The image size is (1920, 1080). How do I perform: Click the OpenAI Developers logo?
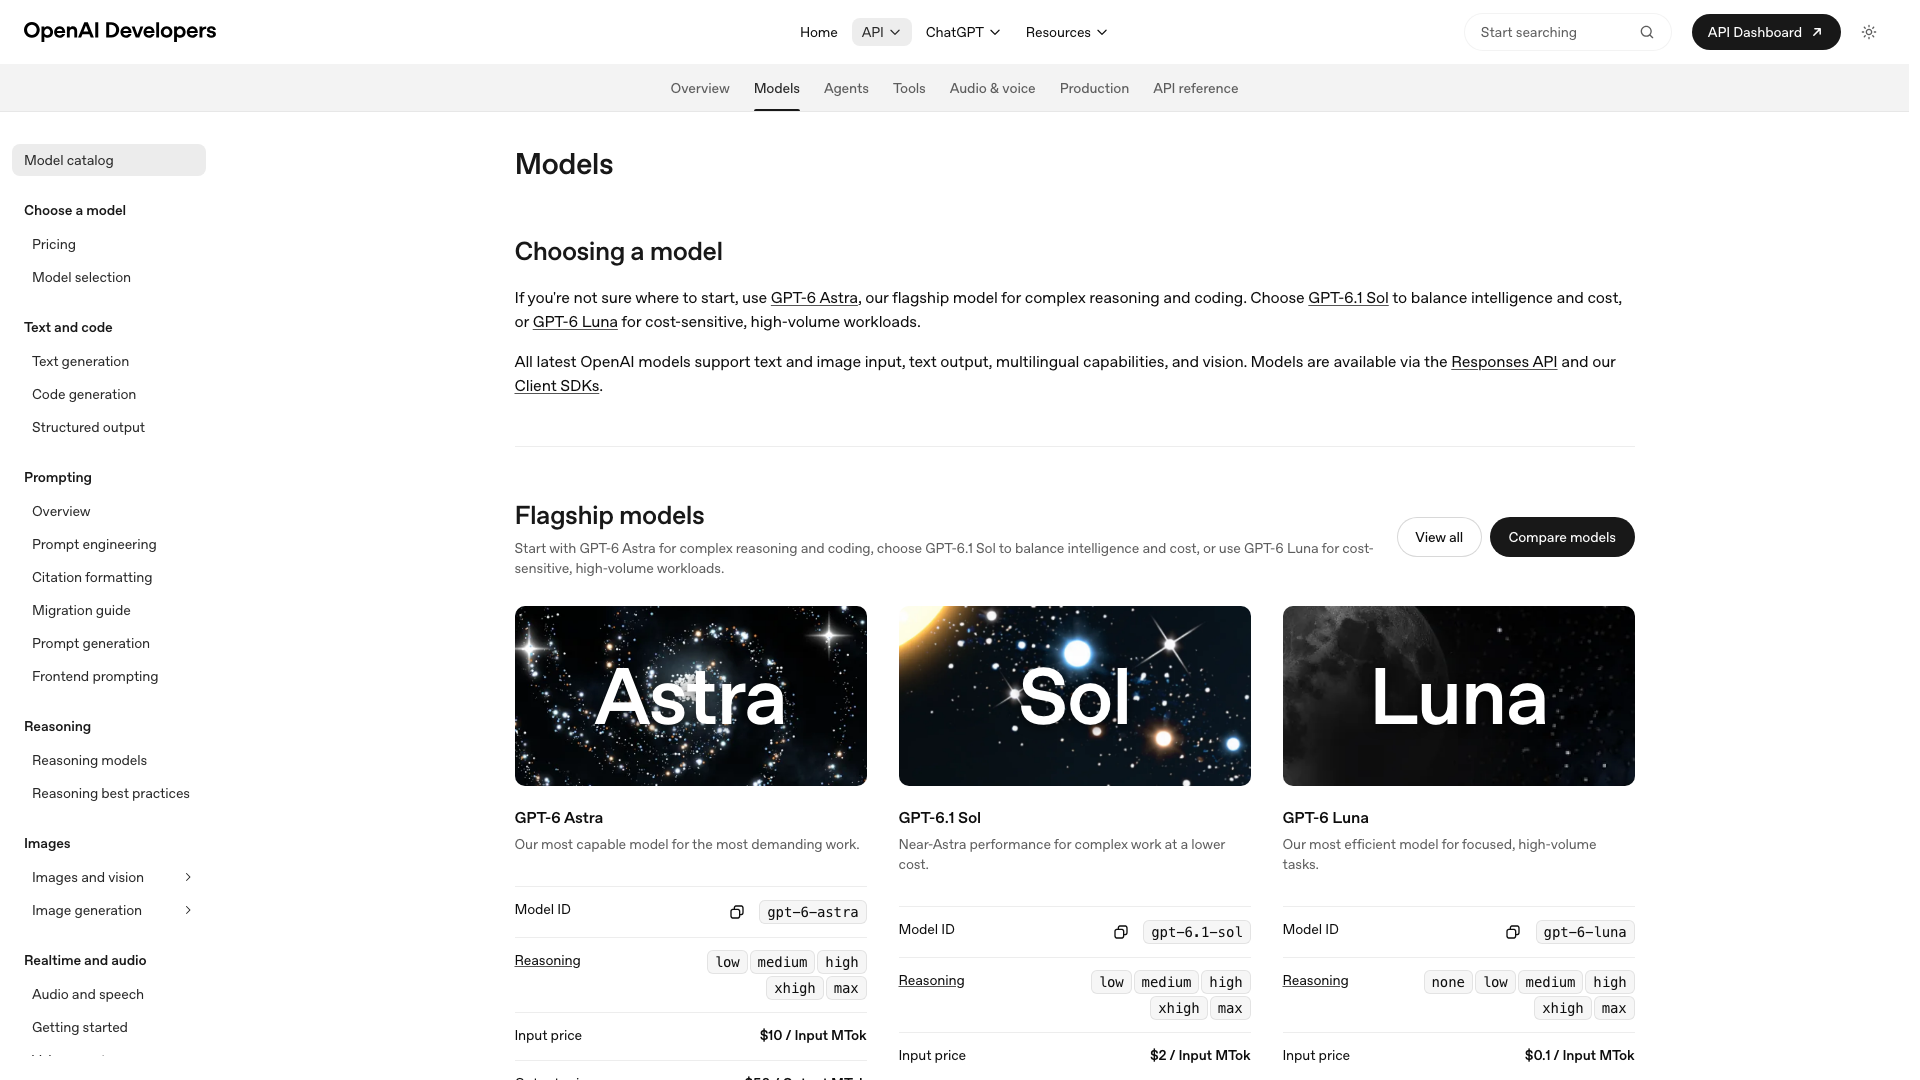120,31
